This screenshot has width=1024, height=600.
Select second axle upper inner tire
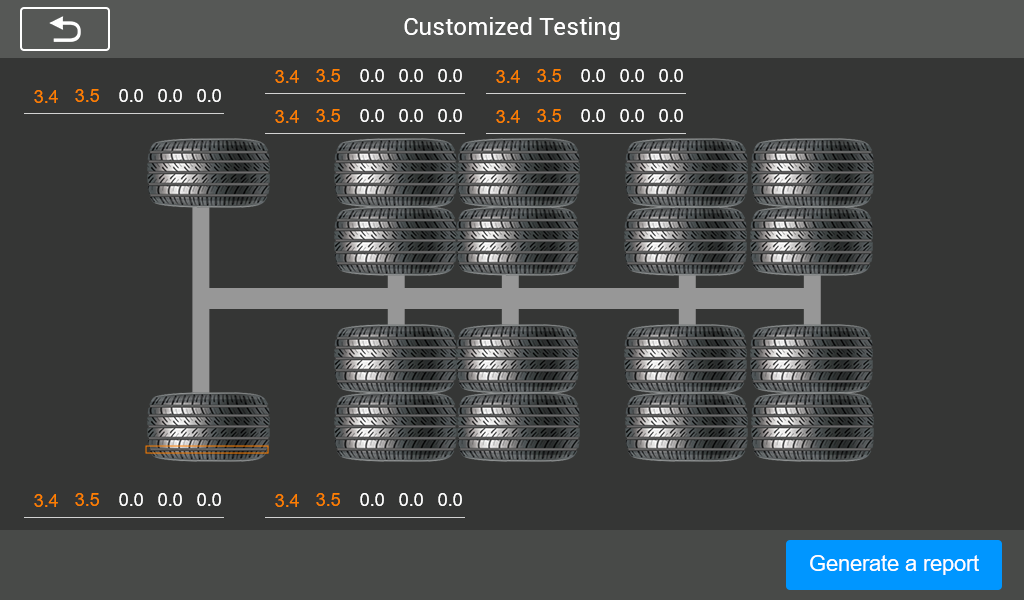395,241
